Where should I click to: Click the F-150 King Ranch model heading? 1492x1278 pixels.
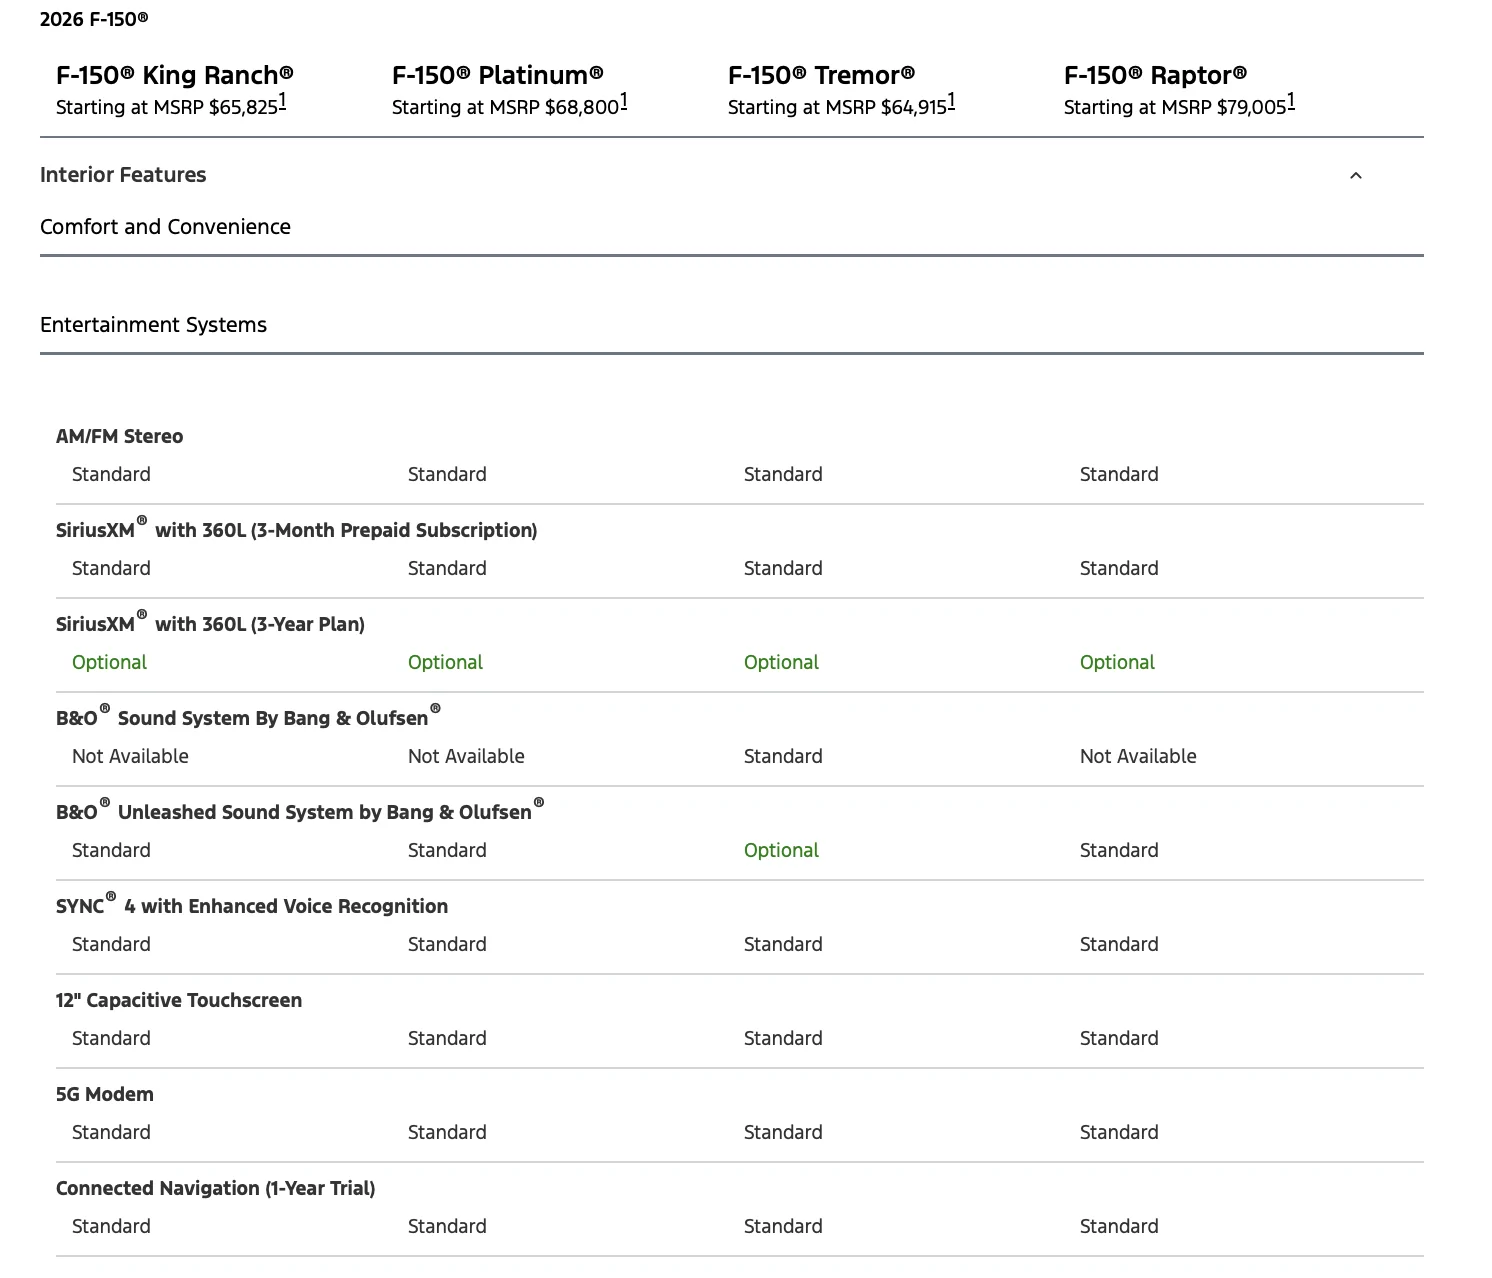click(175, 75)
